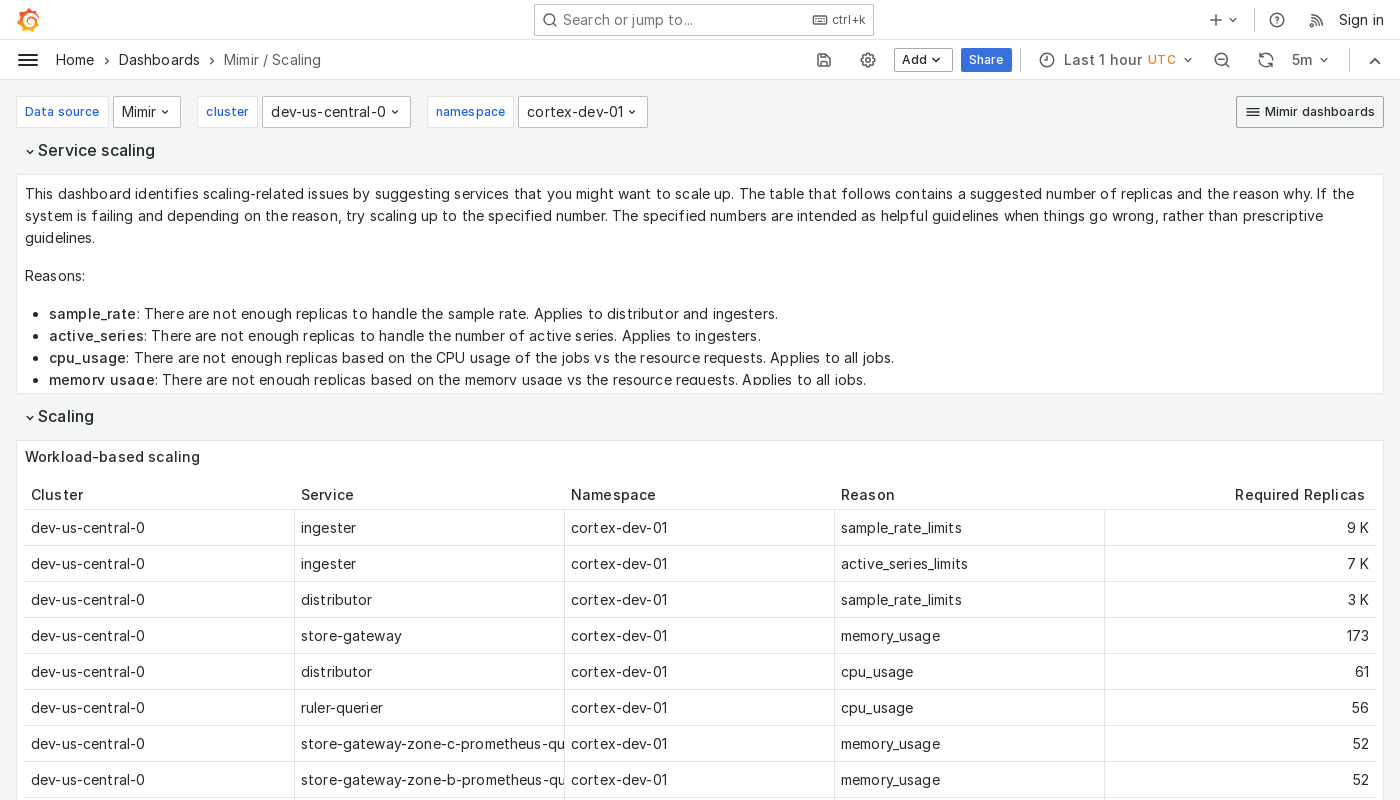Sort table by Reason column header
The height and width of the screenshot is (800, 1400).
[x=867, y=495]
